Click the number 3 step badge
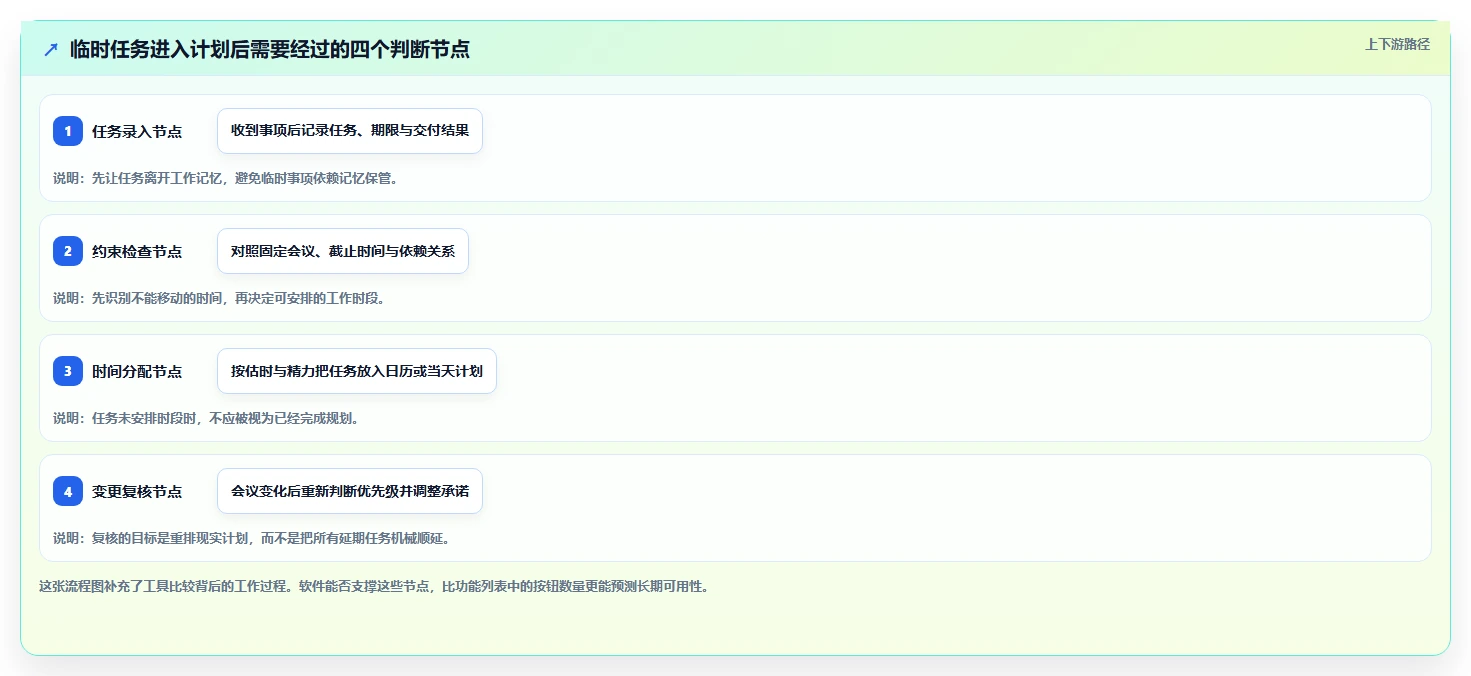This screenshot has height=676, width=1471. (x=68, y=371)
